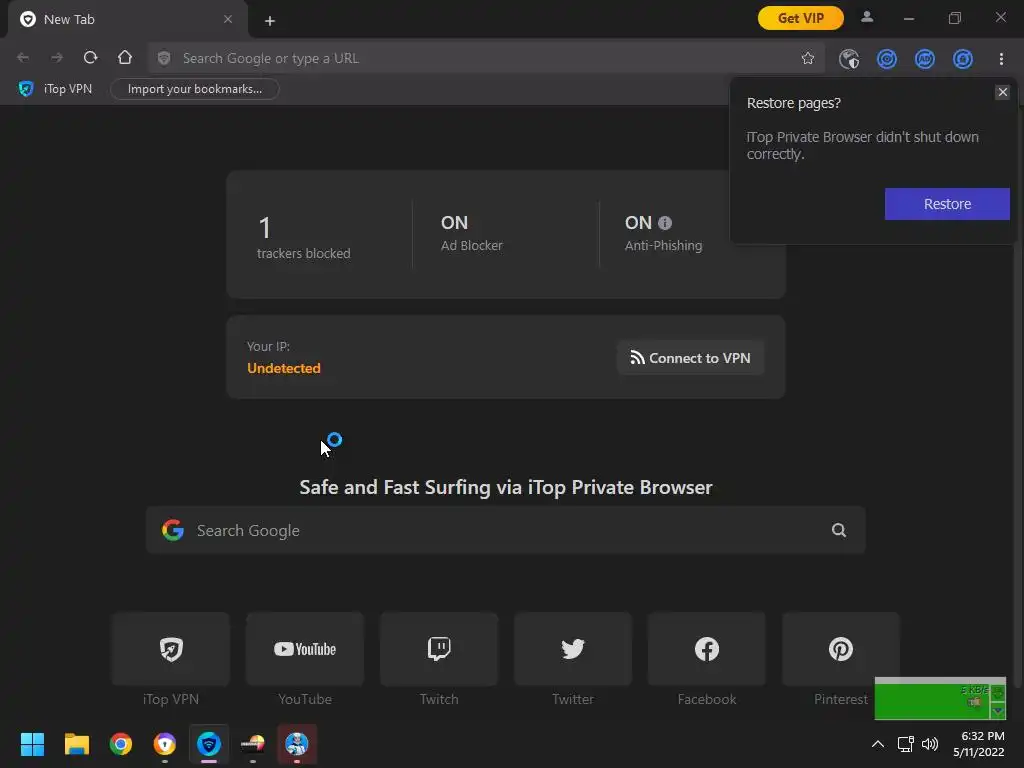Click the shield icon in address bar
Screen dimensions: 1024x768
coord(164,58)
